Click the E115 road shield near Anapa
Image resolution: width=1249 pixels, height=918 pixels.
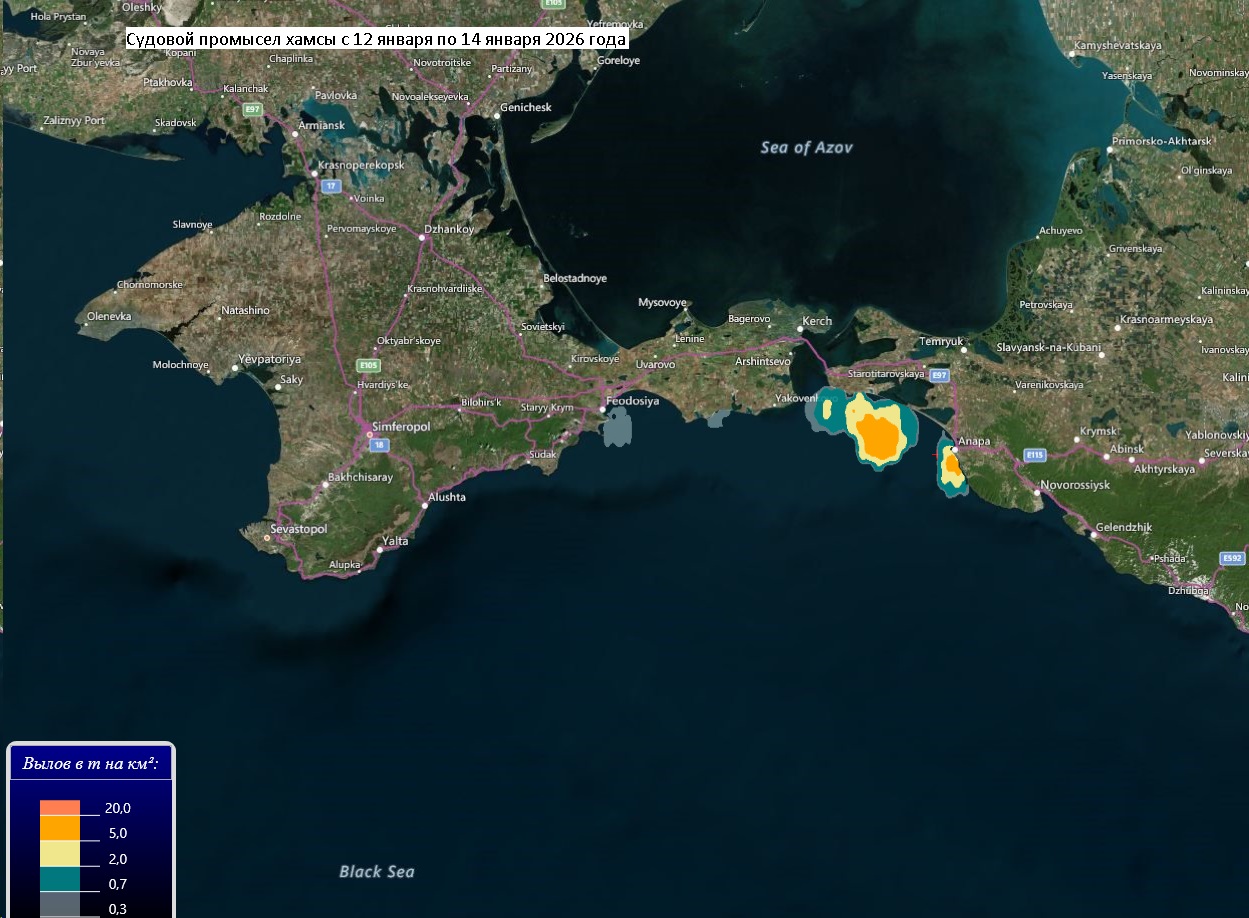click(x=1034, y=455)
